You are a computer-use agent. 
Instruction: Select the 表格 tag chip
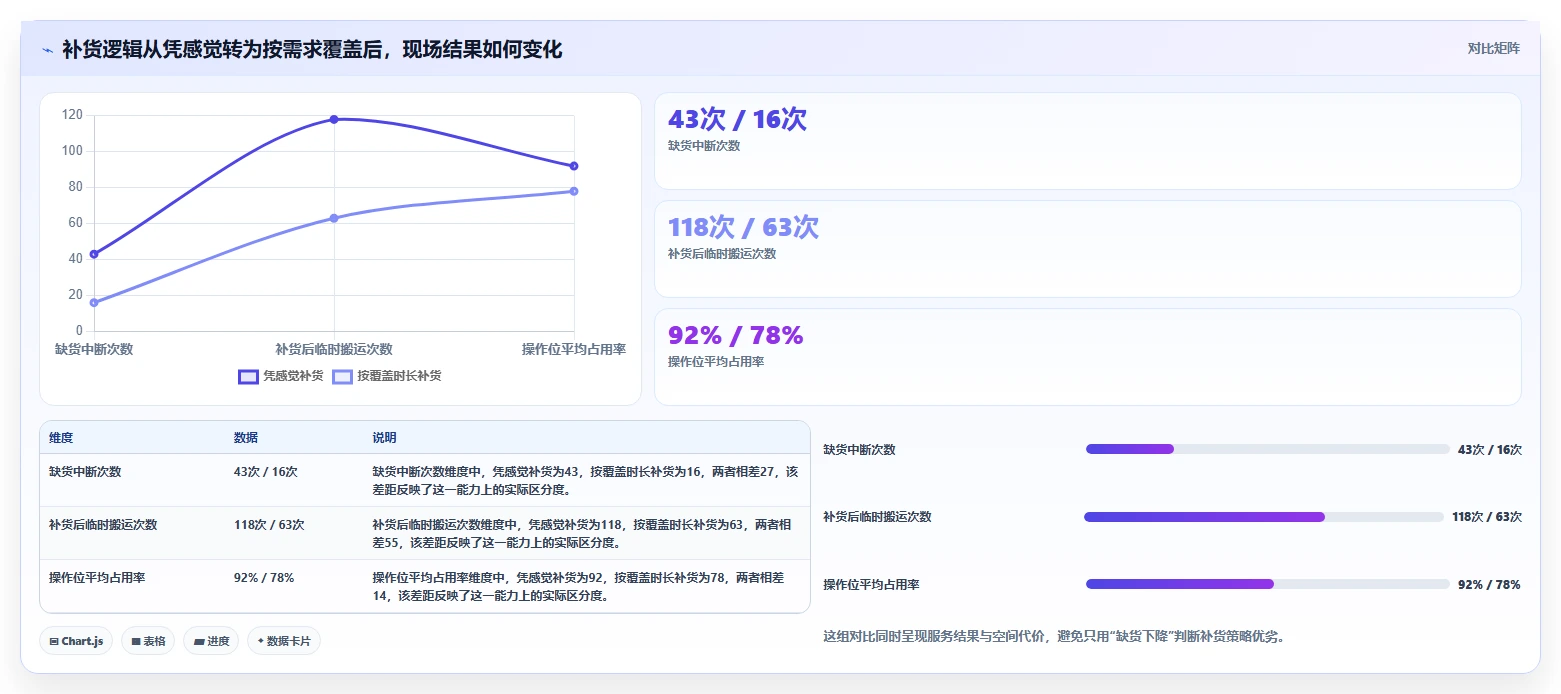click(x=148, y=641)
